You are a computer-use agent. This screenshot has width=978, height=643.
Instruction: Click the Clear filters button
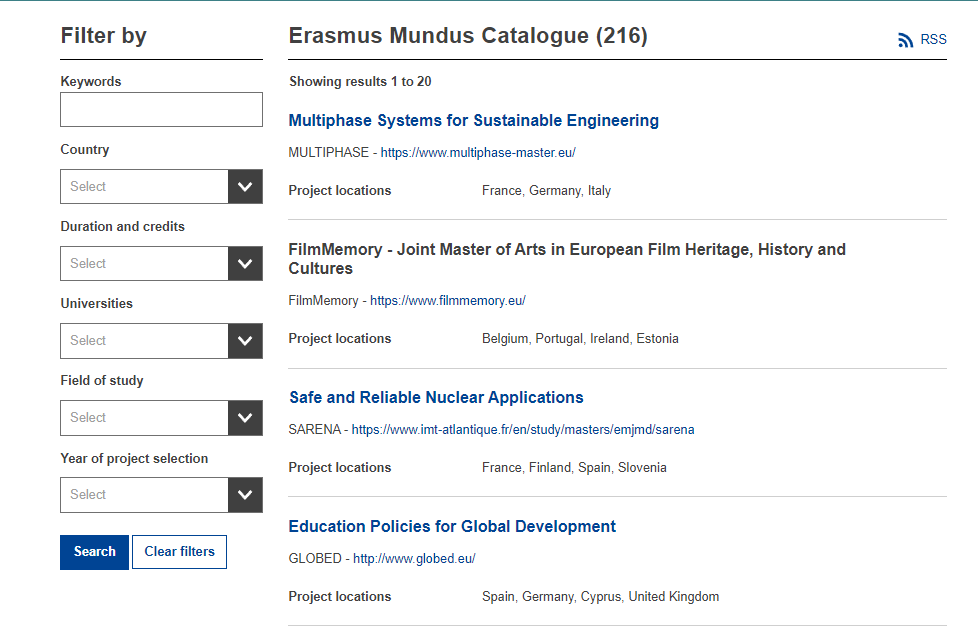(x=180, y=552)
